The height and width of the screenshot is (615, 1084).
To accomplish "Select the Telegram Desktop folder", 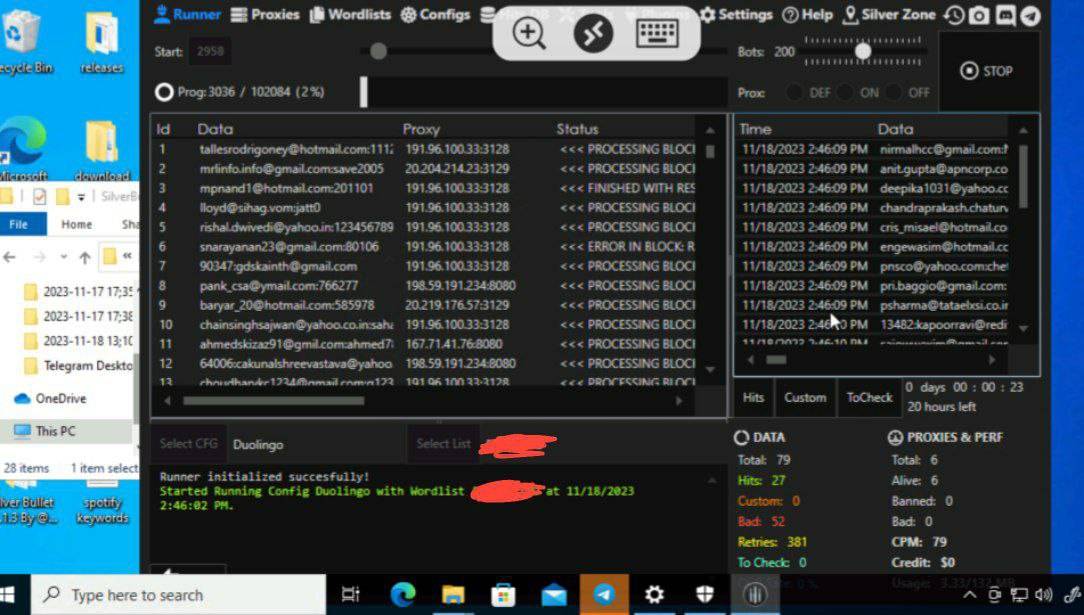I will [x=77, y=366].
